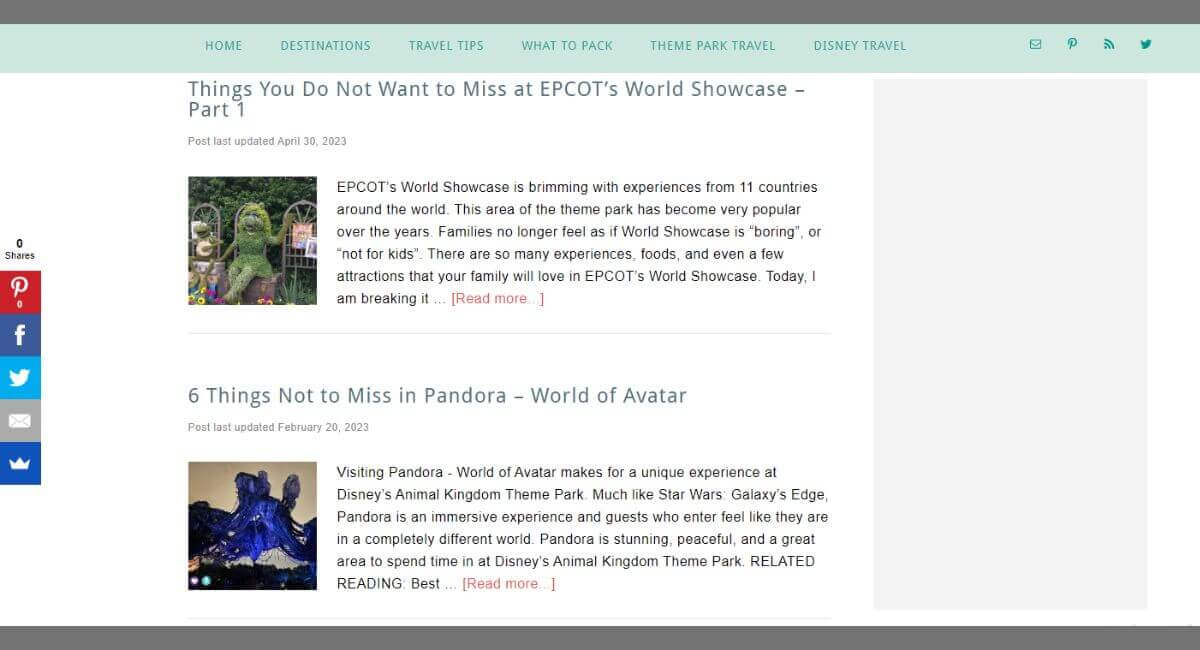Click the February 20, 2023 post date

click(x=323, y=427)
